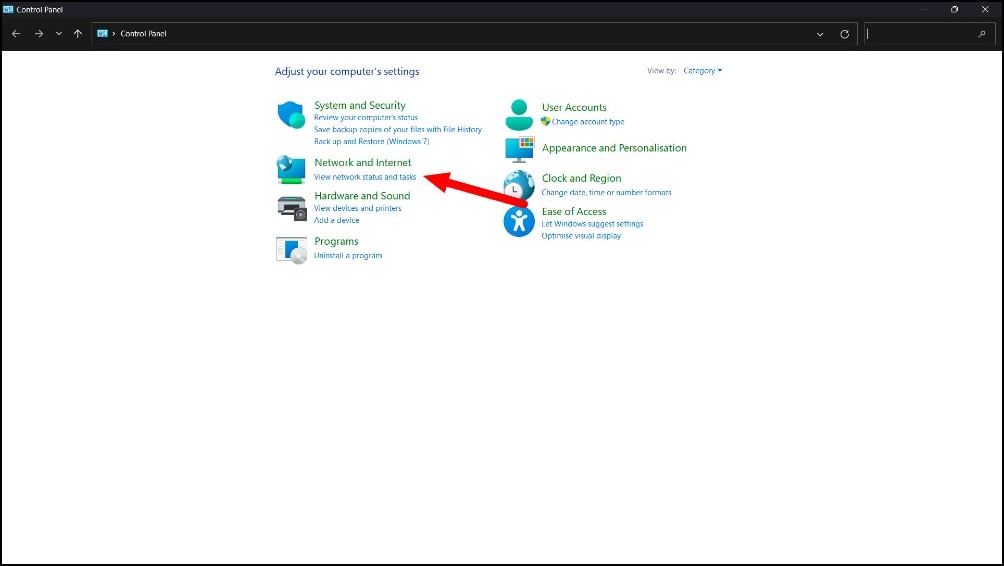
Task: Open the View by Category dropdown
Action: [702, 70]
